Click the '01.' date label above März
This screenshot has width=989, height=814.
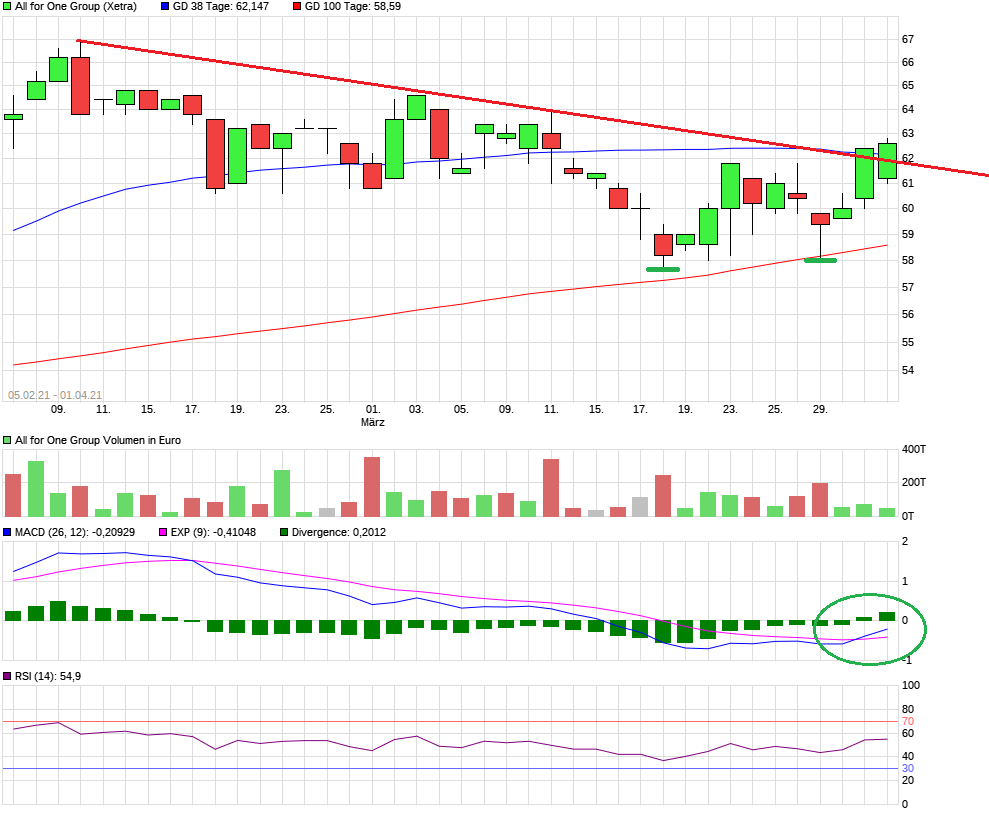pyautogui.click(x=373, y=409)
